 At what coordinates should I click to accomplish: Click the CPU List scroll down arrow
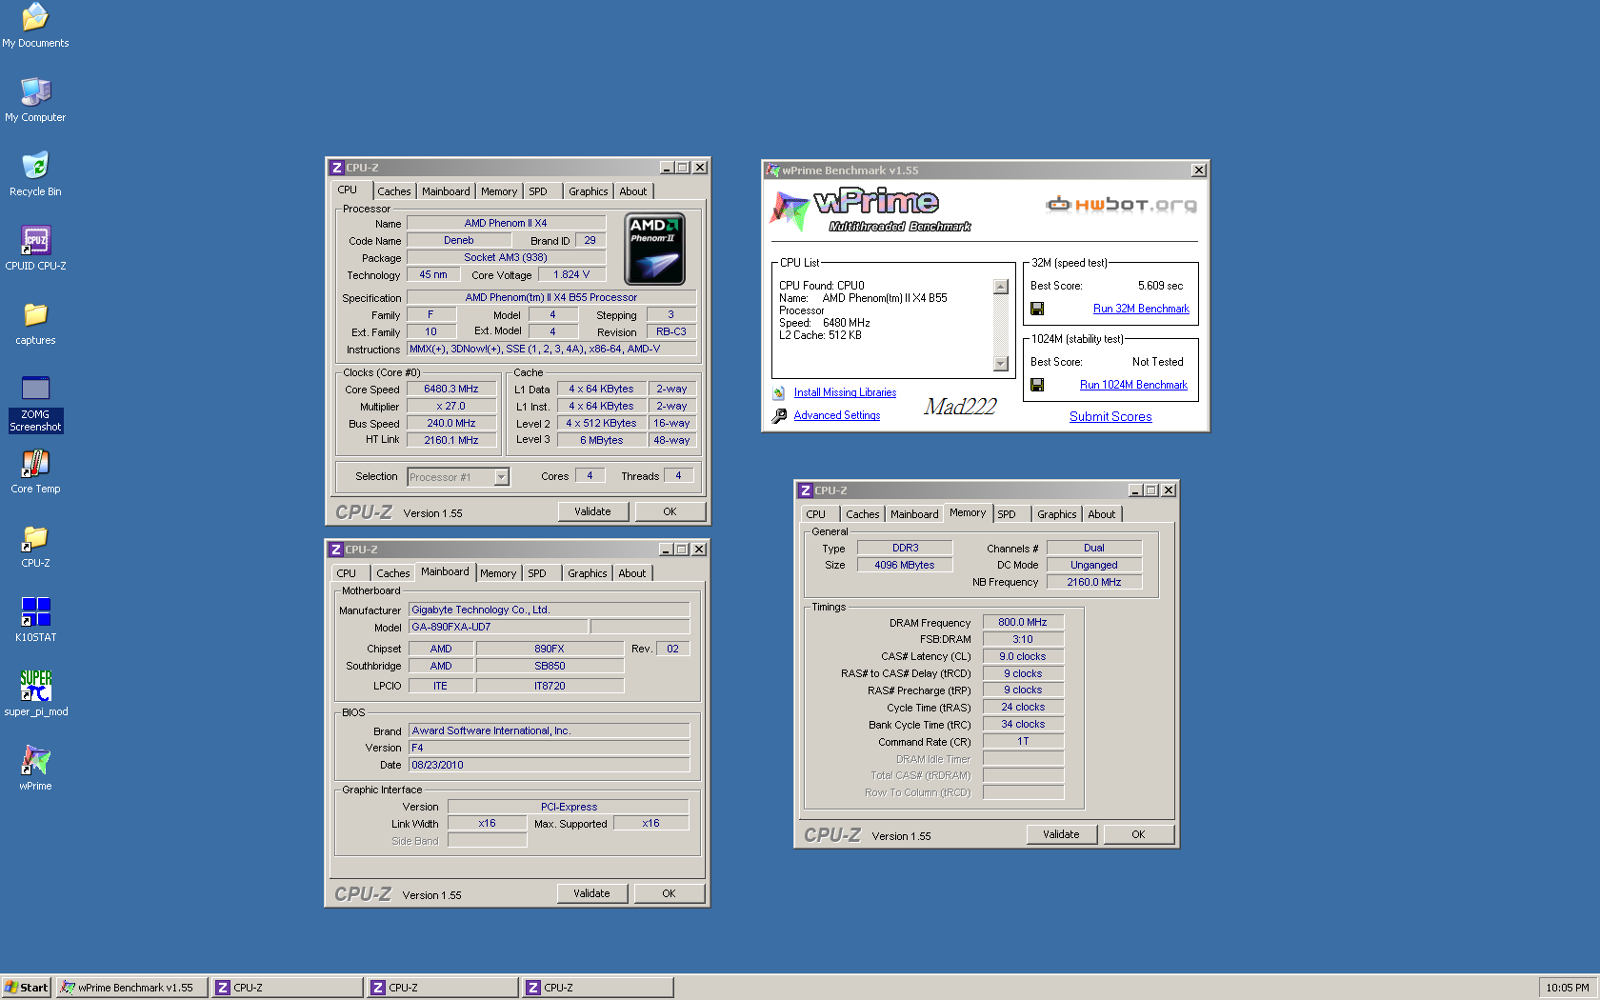pyautogui.click(x=1000, y=363)
